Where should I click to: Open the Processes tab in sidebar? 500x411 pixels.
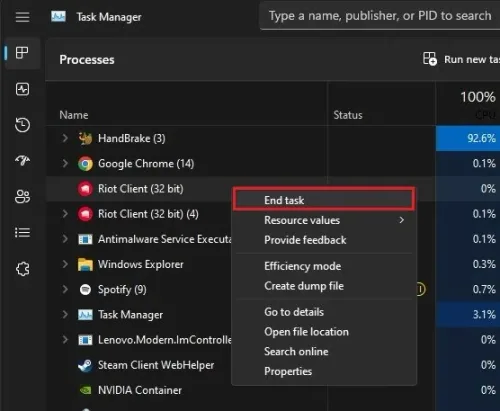22,53
